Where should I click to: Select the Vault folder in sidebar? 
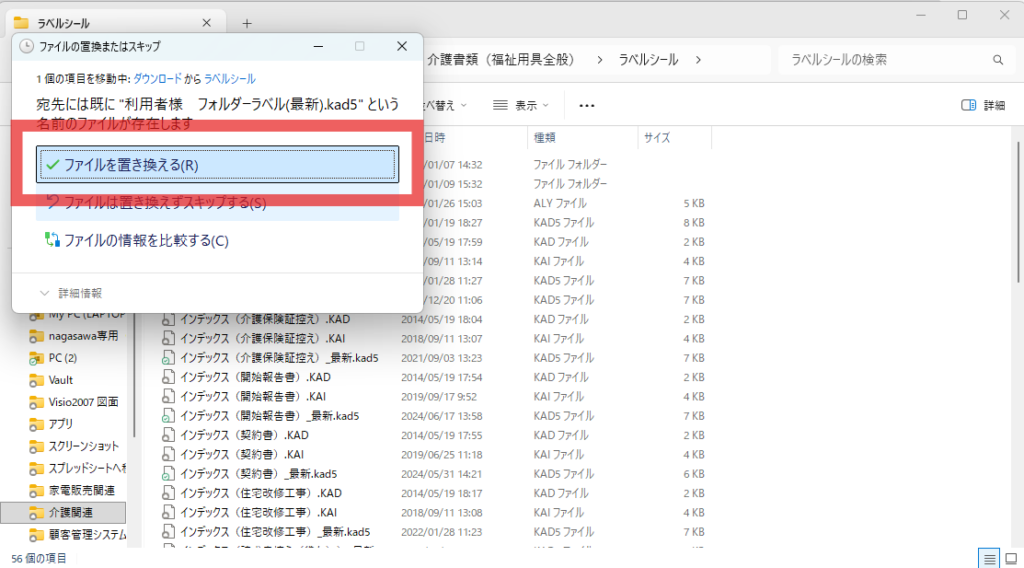[x=61, y=380]
